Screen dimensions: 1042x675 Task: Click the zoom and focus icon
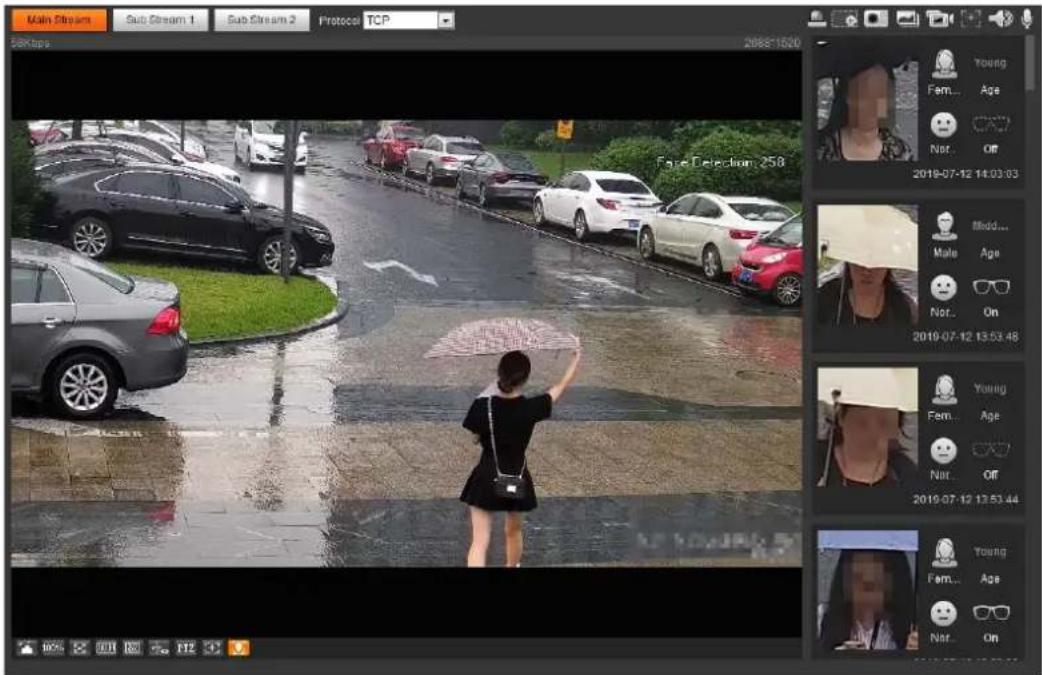(x=212, y=648)
